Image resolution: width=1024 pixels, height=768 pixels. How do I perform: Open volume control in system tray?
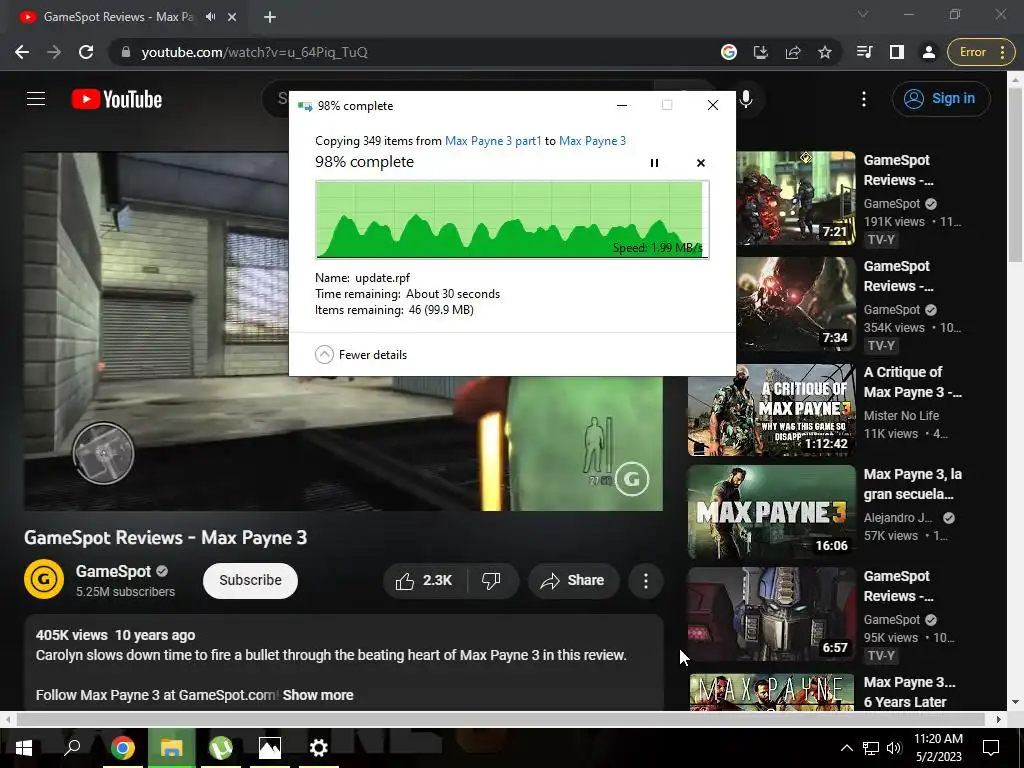click(894, 748)
